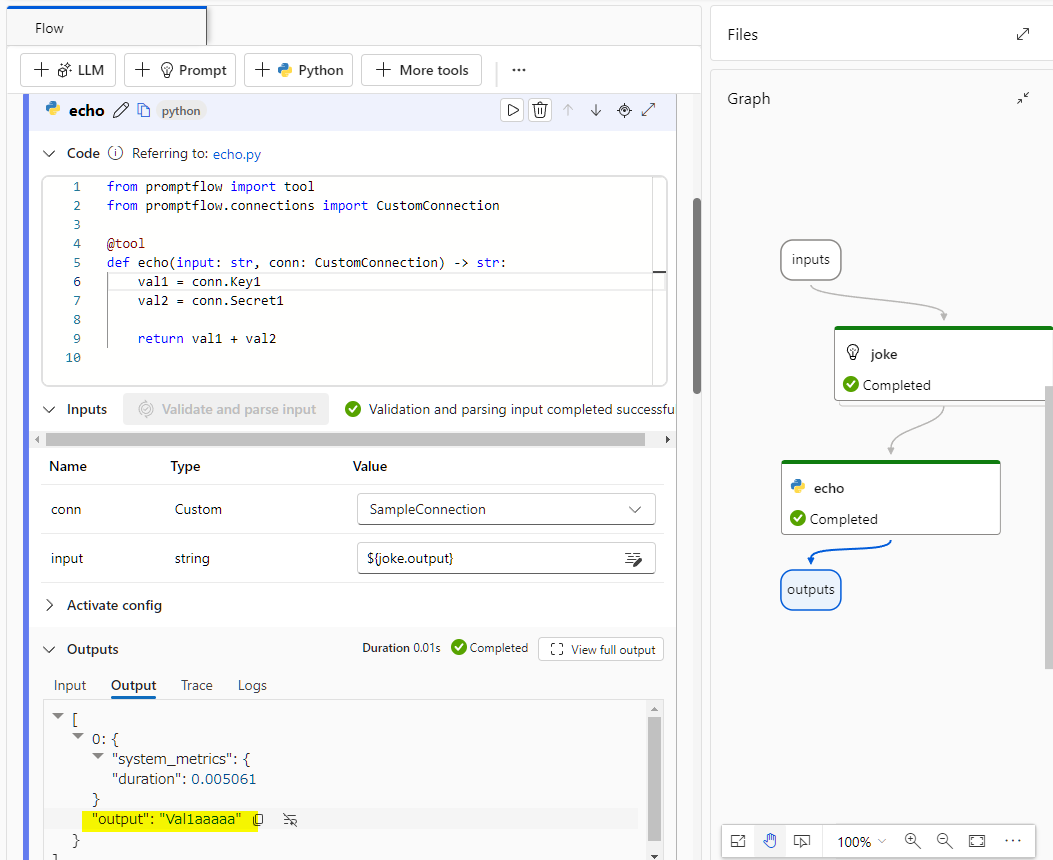Collapse the root JSON array triangle
The image size is (1053, 860).
(58, 716)
